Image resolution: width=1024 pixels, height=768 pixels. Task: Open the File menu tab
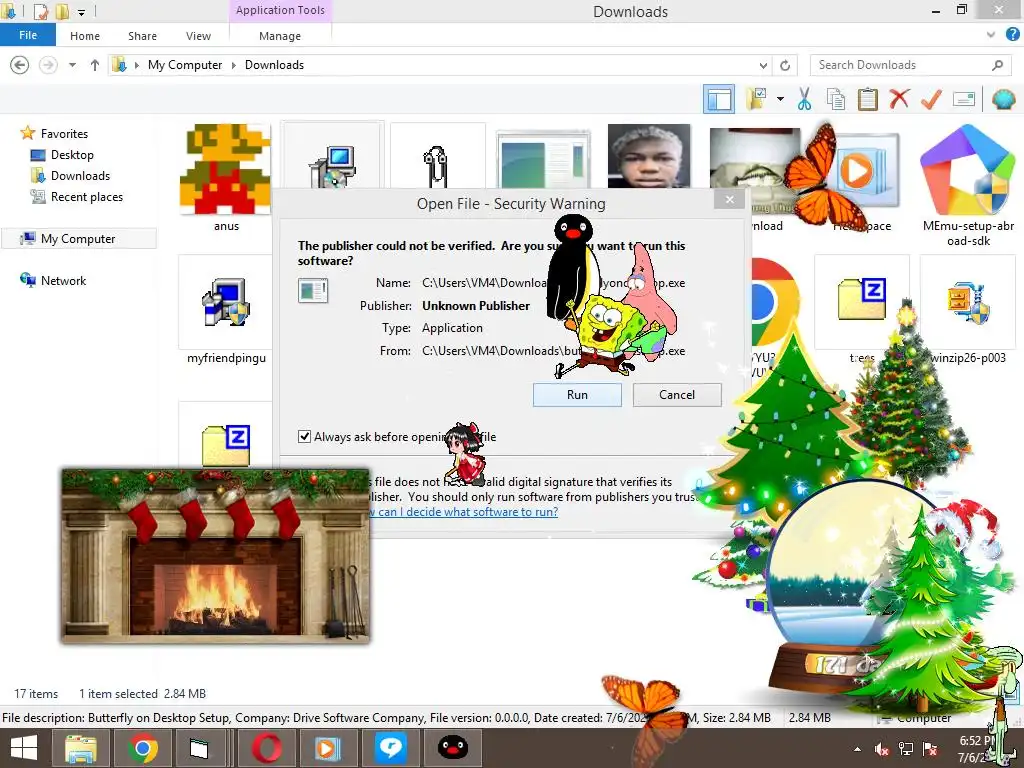28,35
